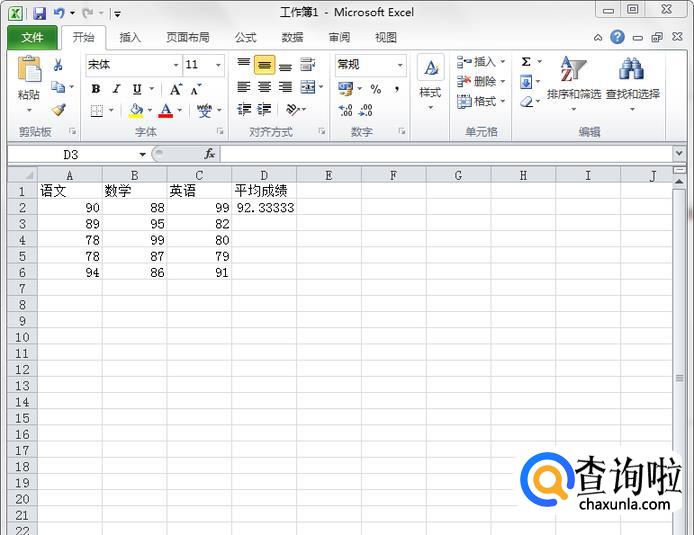Decrease decimal places
694x535 pixels.
[366, 110]
